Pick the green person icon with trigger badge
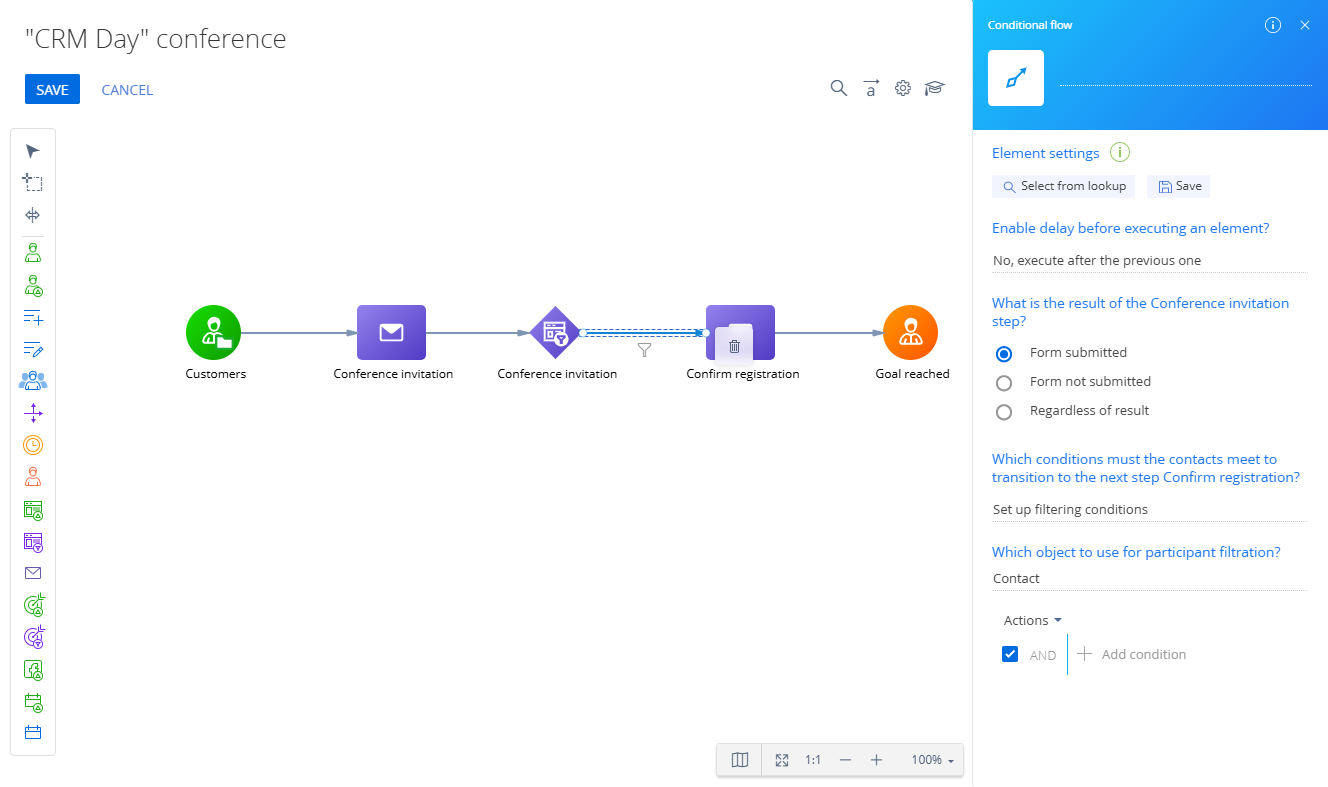 pyautogui.click(x=33, y=285)
